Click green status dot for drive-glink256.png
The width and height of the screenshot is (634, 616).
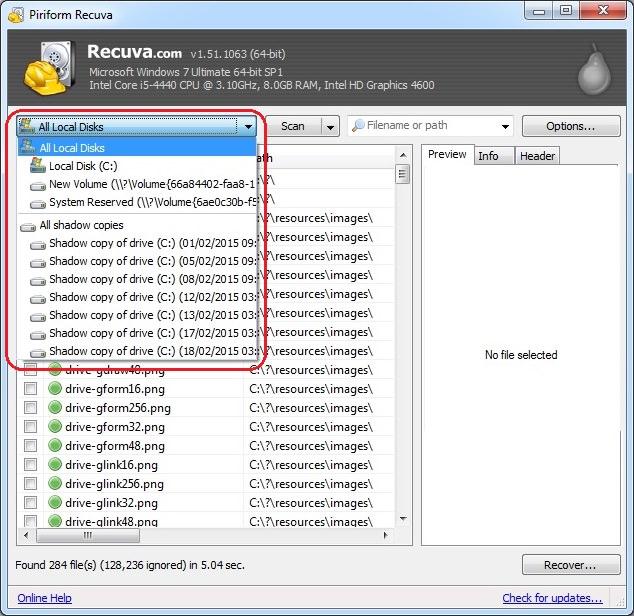point(55,483)
